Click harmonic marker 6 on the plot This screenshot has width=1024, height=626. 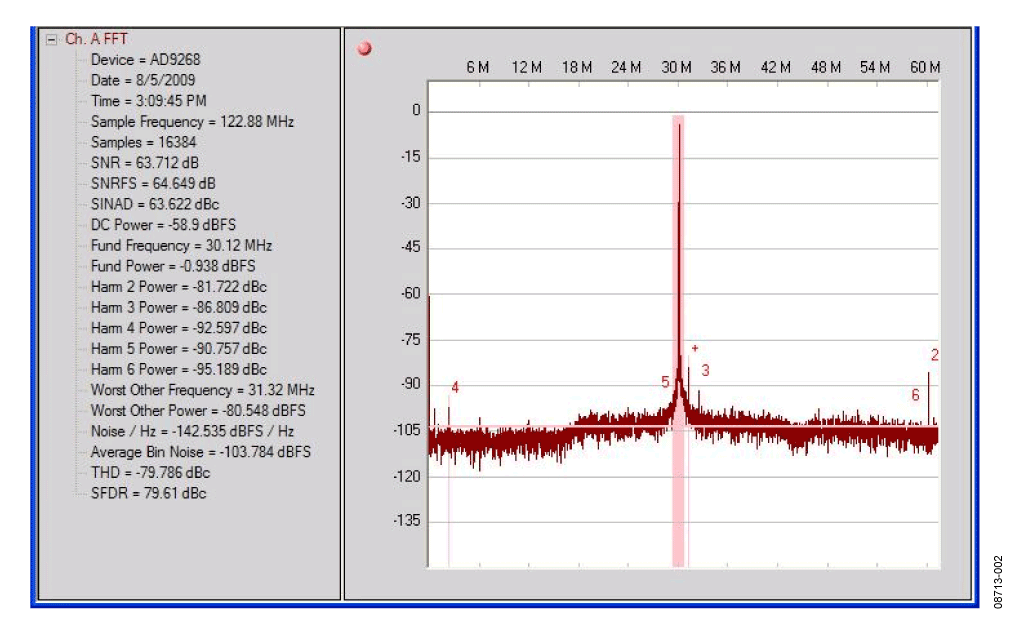click(x=915, y=395)
